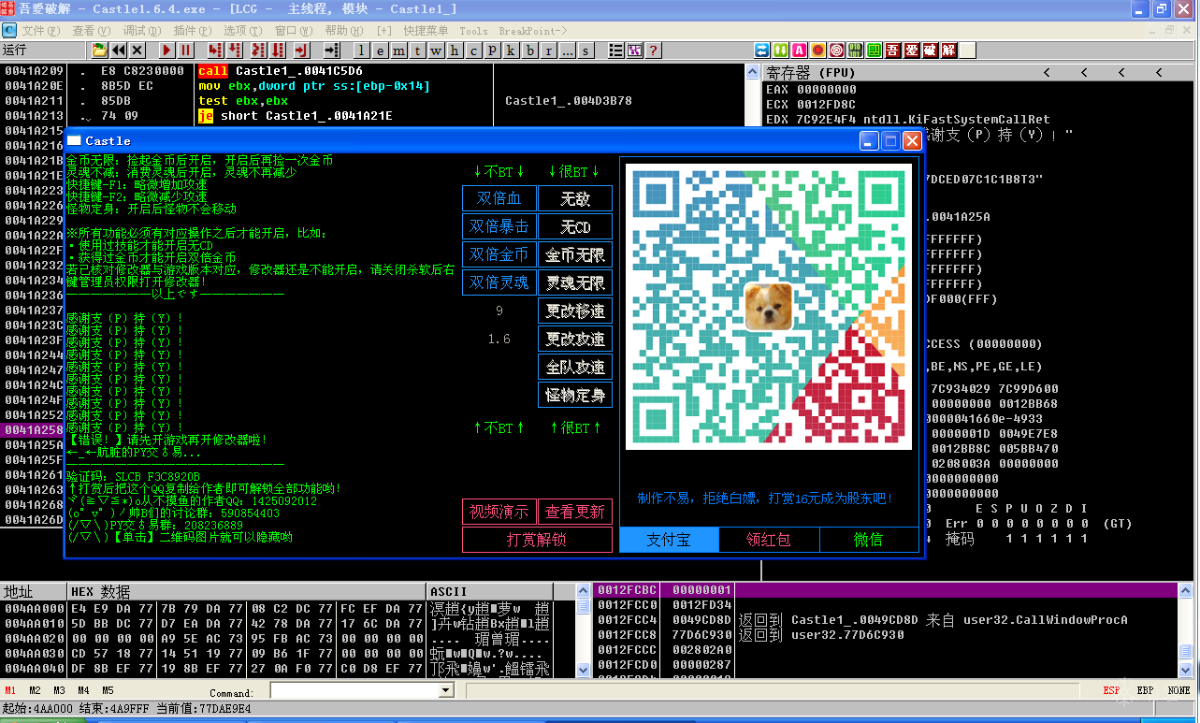Click the orange record-circle plugin icon
The height and width of the screenshot is (723, 1200).
coord(818,50)
